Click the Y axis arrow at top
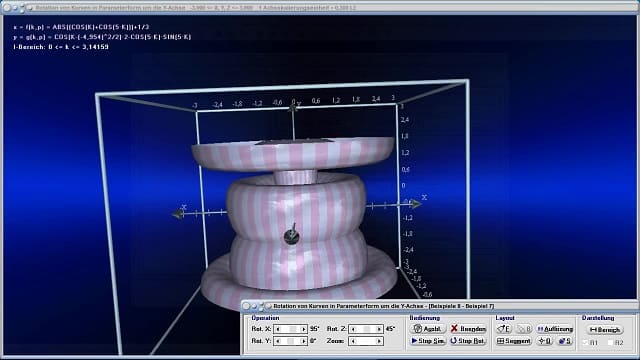Image resolution: width=640 pixels, height=360 pixels. click(293, 107)
